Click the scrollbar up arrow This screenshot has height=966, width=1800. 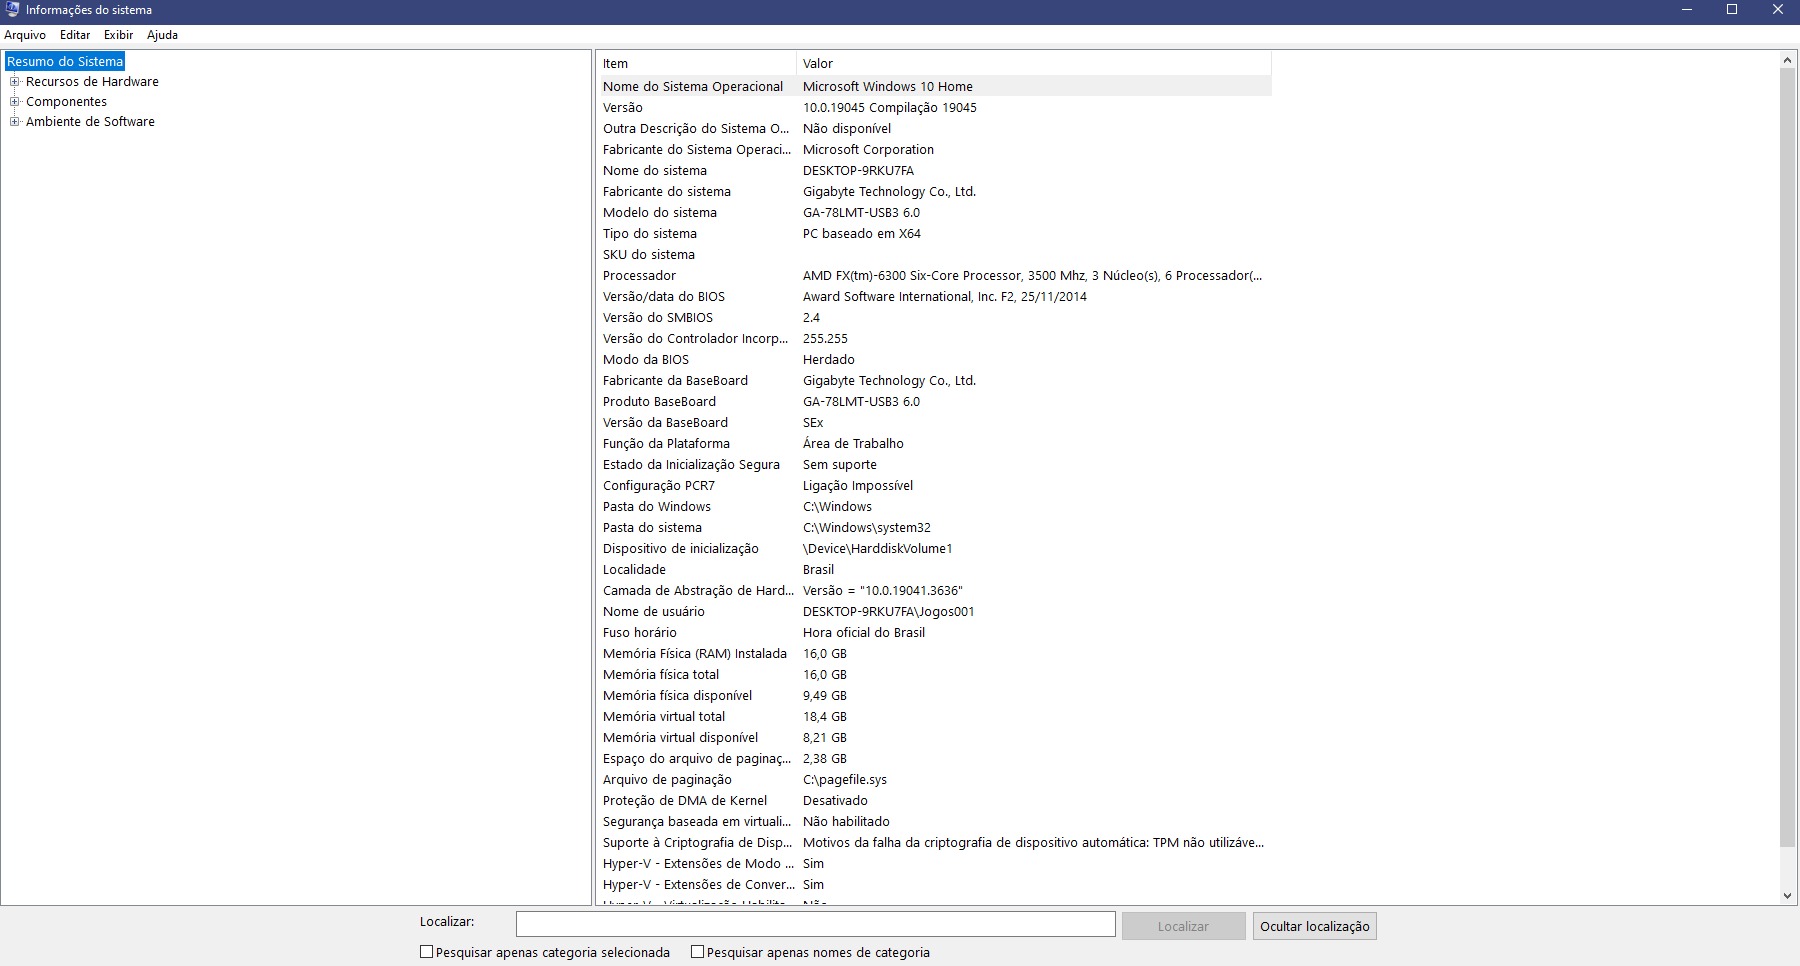1787,61
